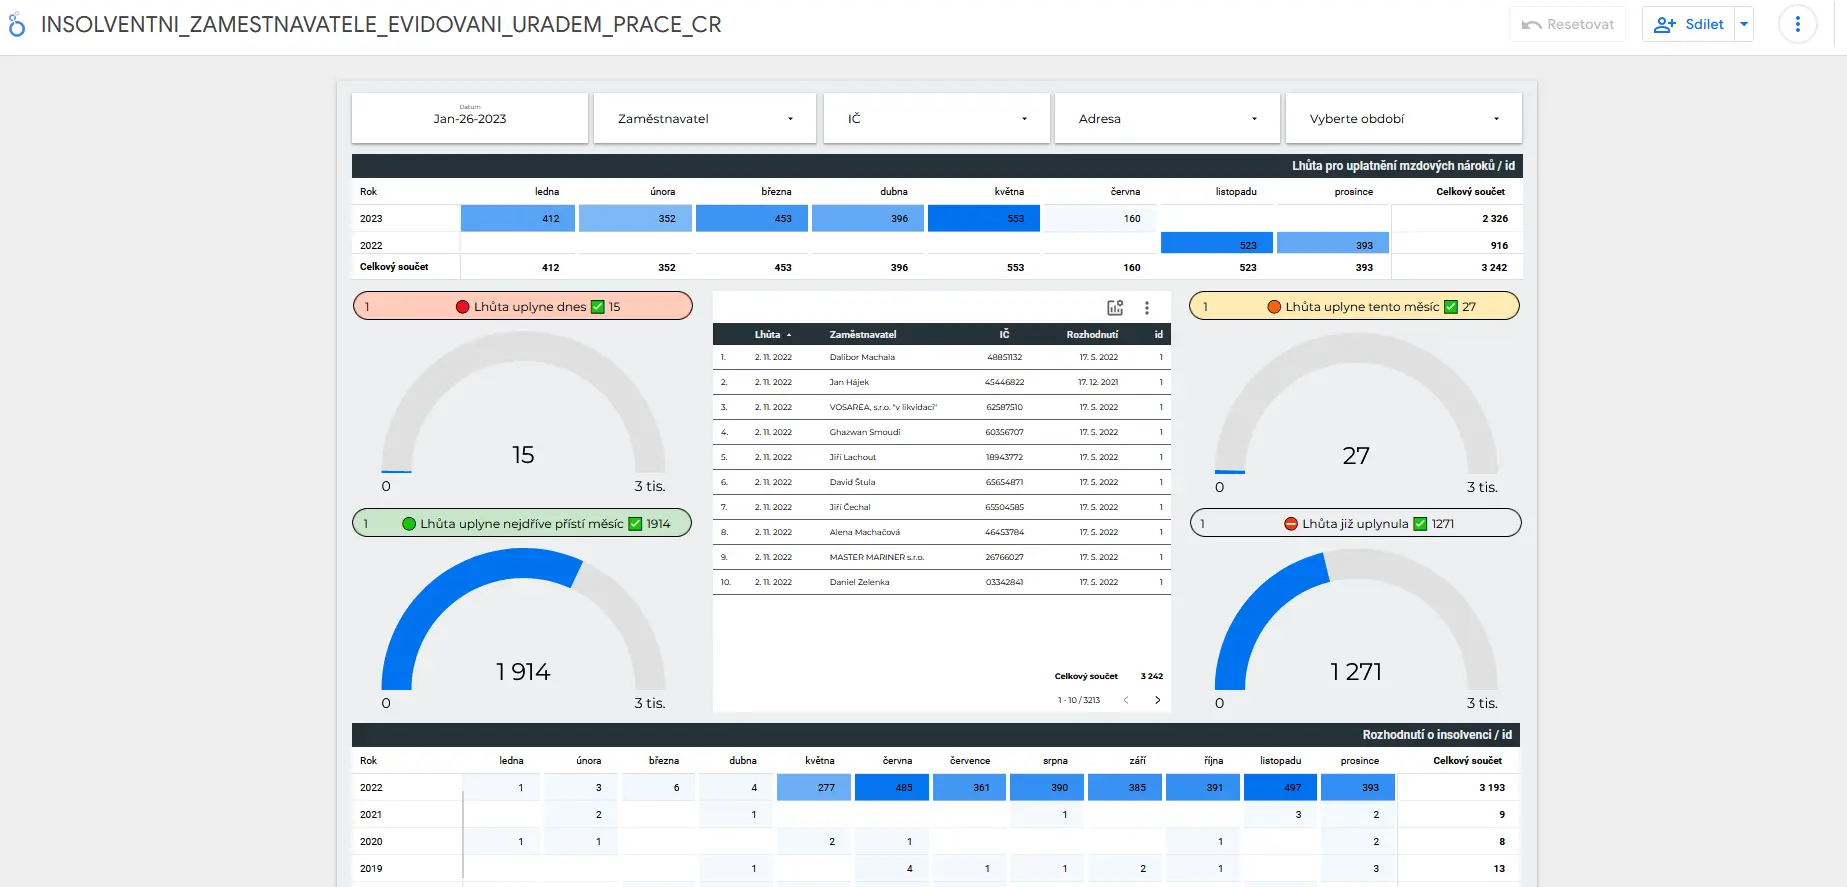Click the chart explore icon above the table

1115,308
